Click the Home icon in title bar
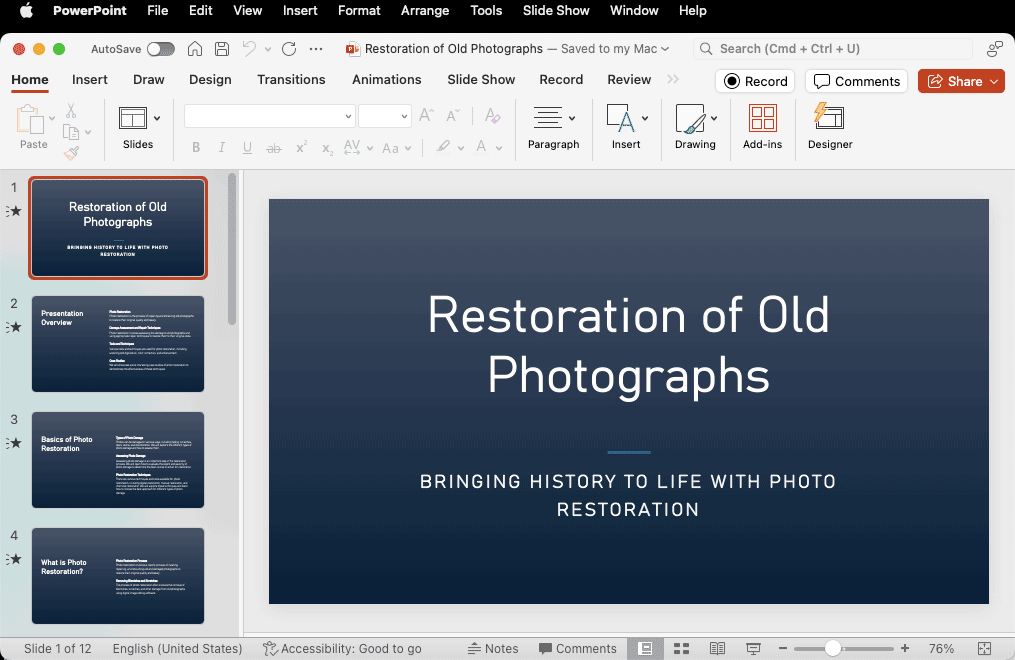Screen dimensions: 1015x660 coord(195,49)
